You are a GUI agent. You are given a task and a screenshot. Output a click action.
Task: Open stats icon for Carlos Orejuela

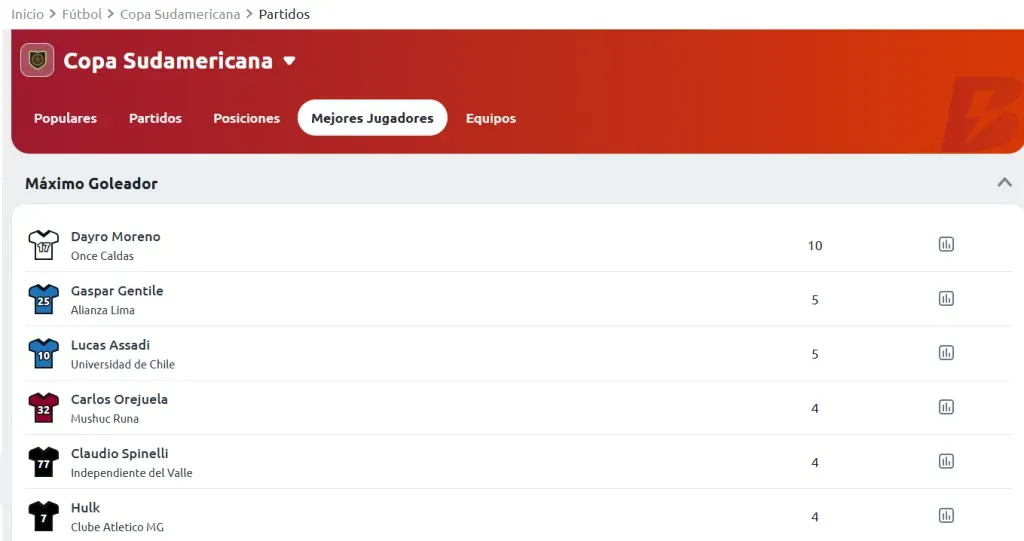[946, 407]
